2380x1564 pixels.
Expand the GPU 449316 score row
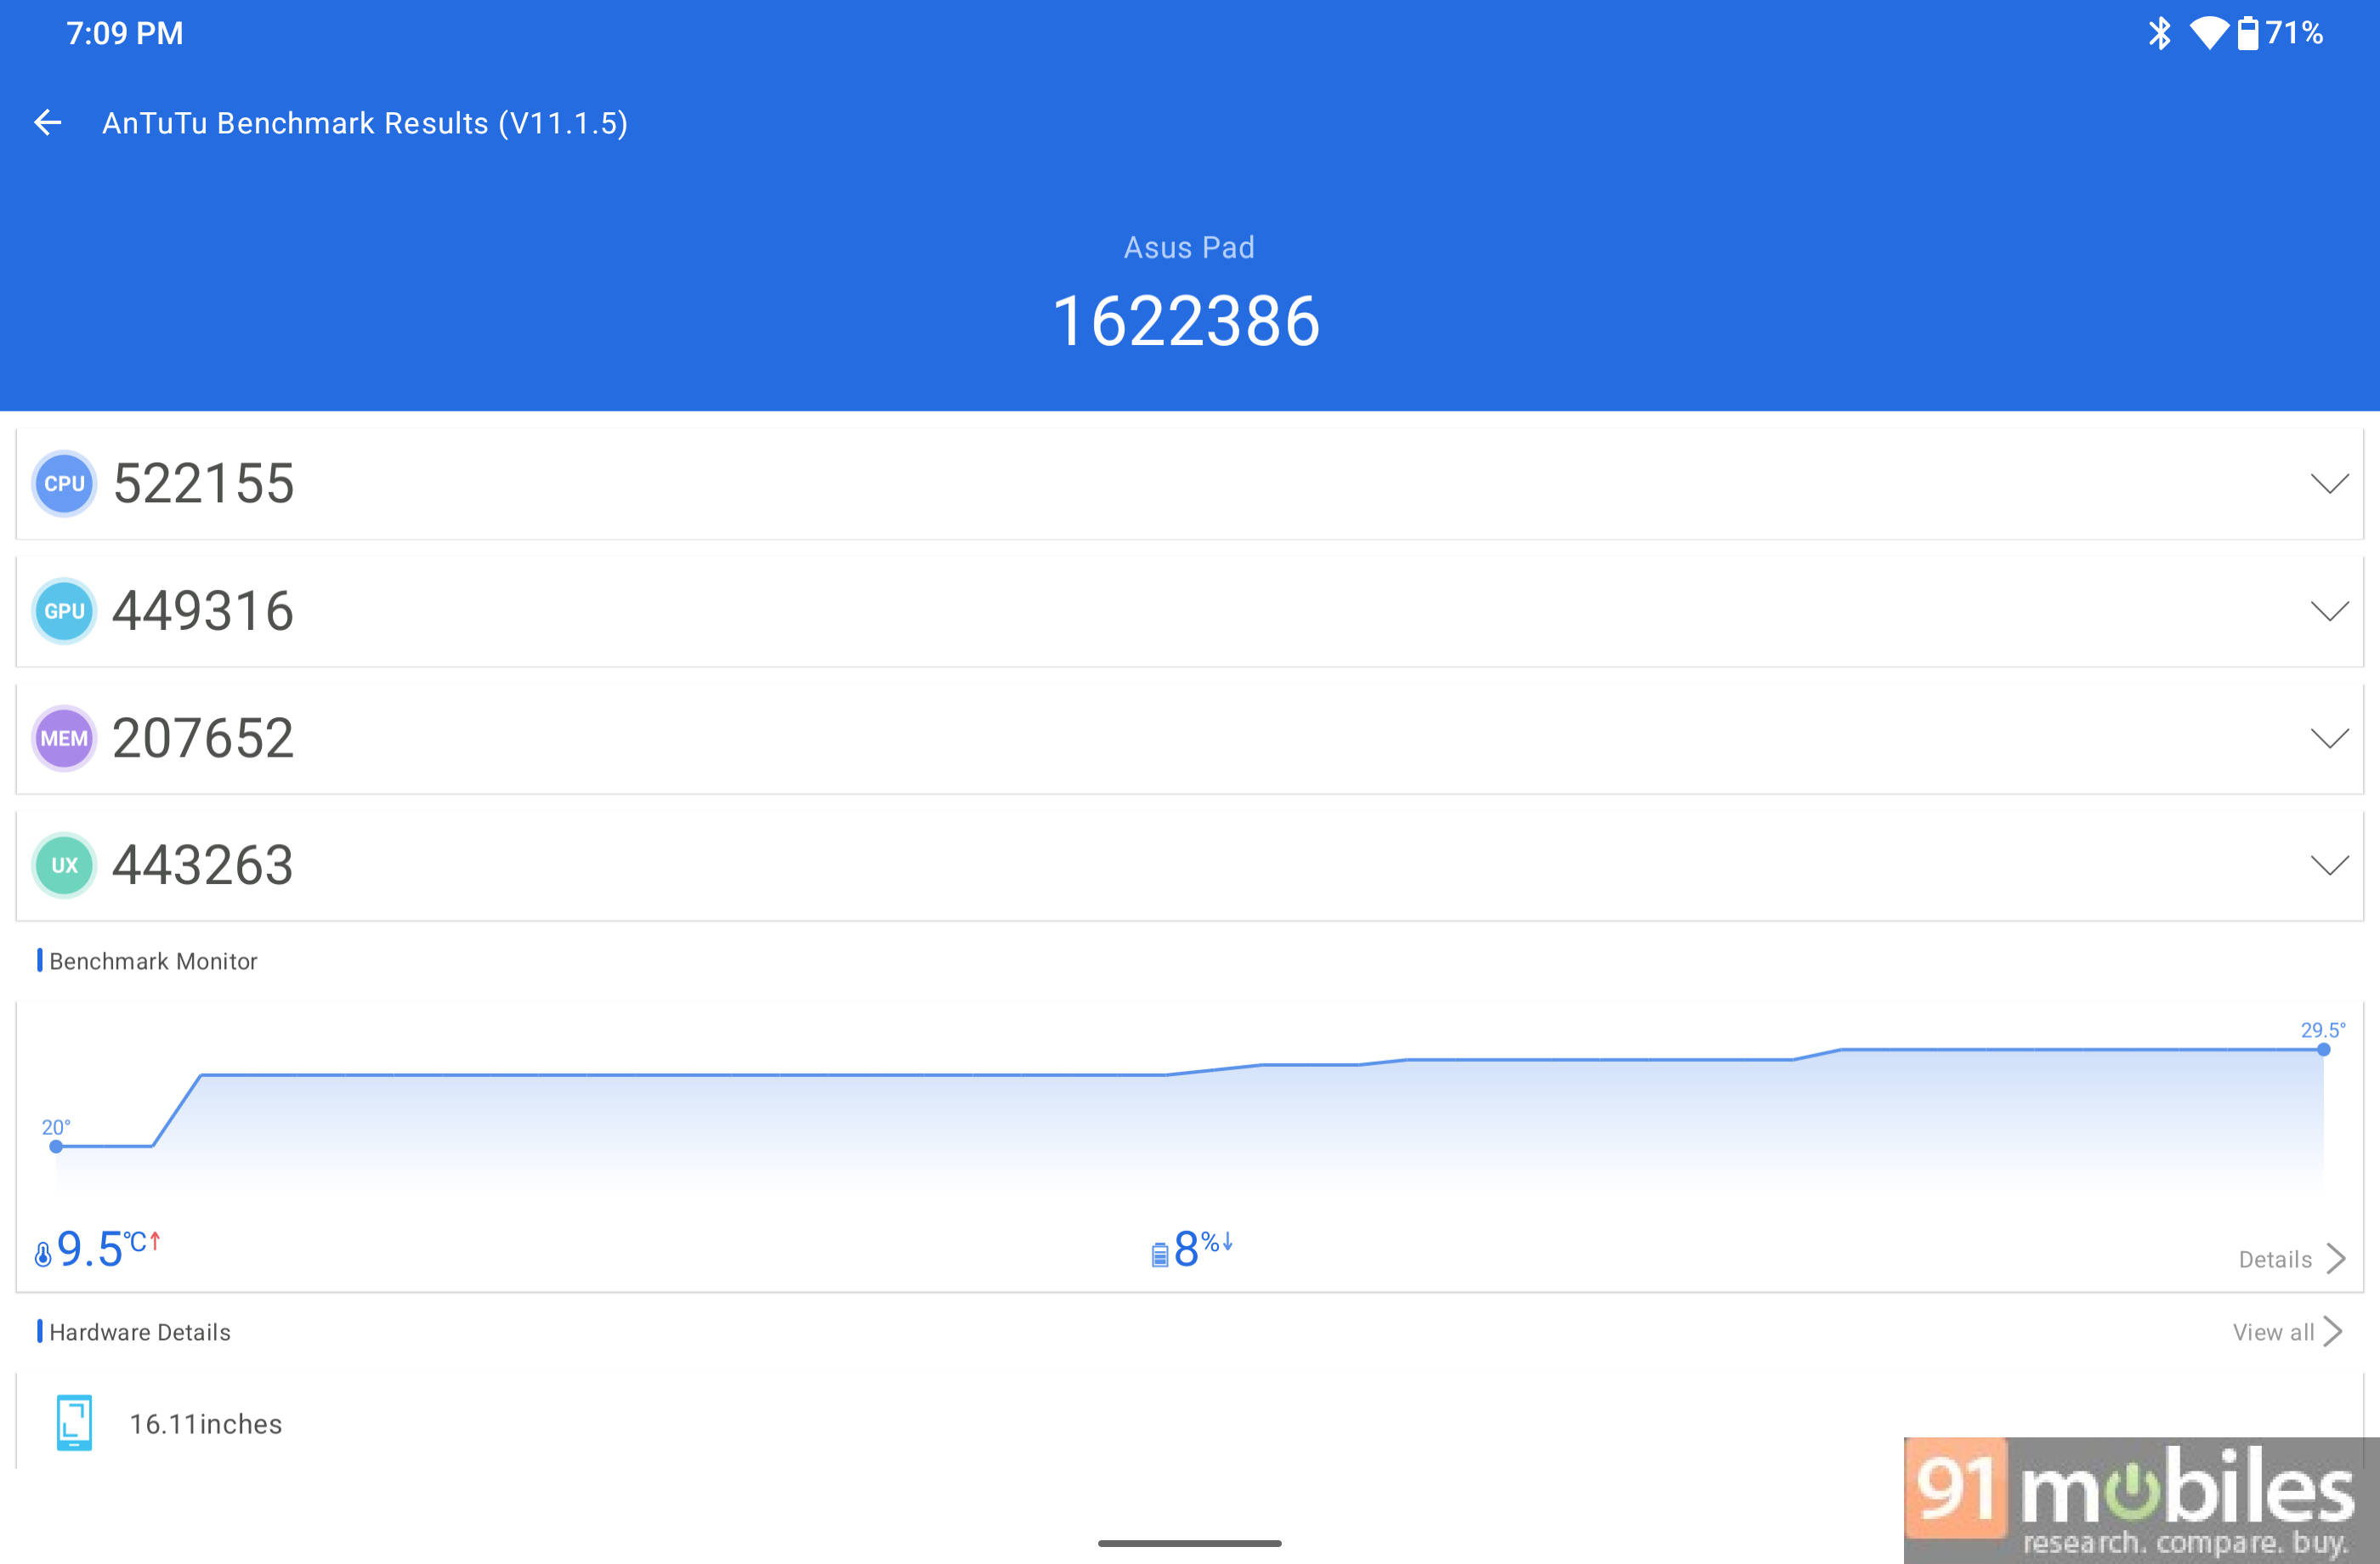(x=1190, y=611)
